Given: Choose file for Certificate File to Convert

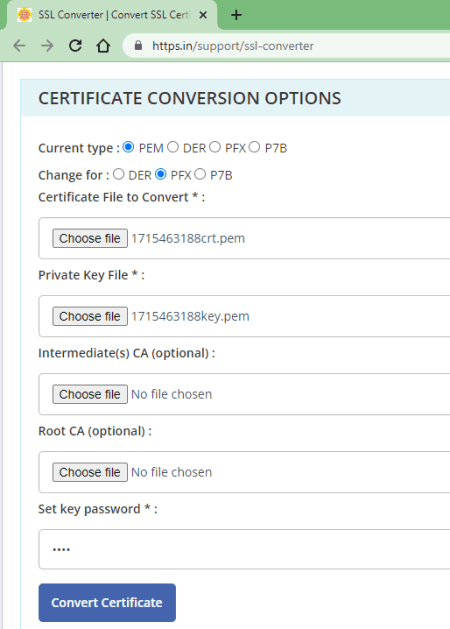Looking at the screenshot, I should pos(90,238).
